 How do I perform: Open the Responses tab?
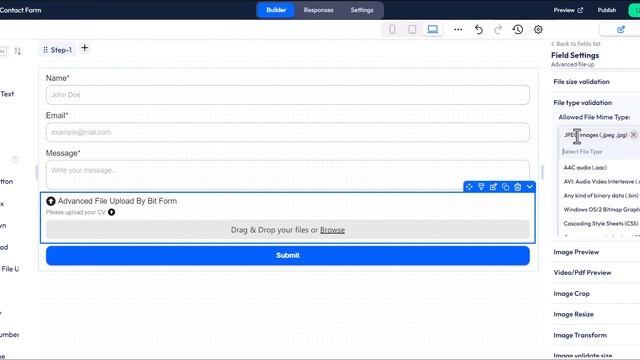[318, 10]
